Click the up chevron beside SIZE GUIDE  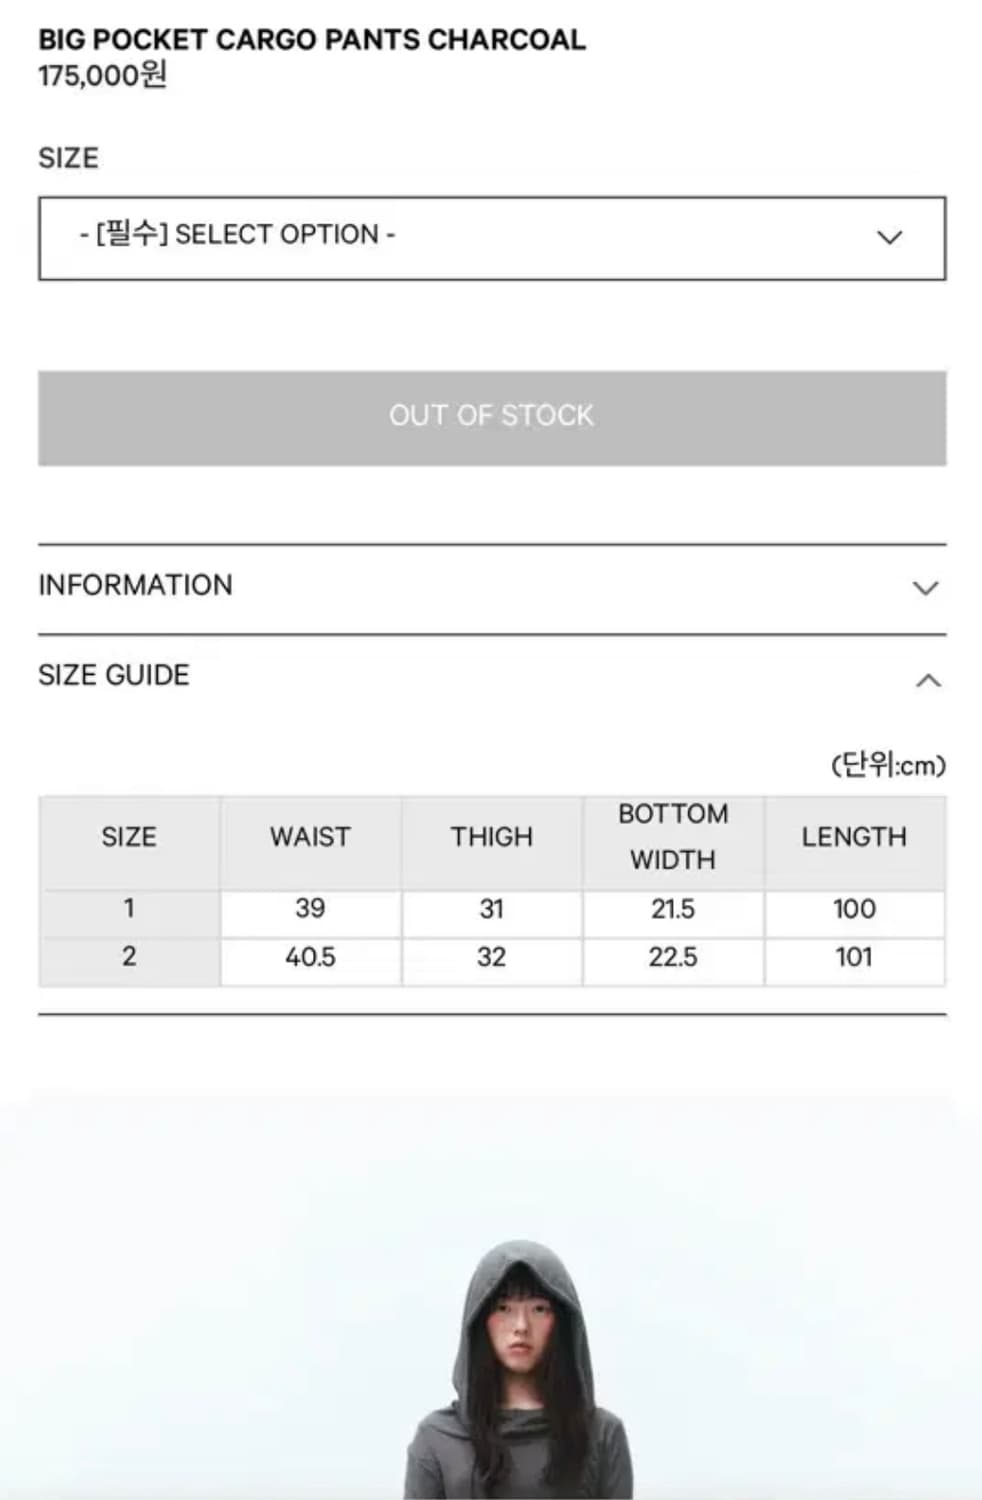coord(928,681)
